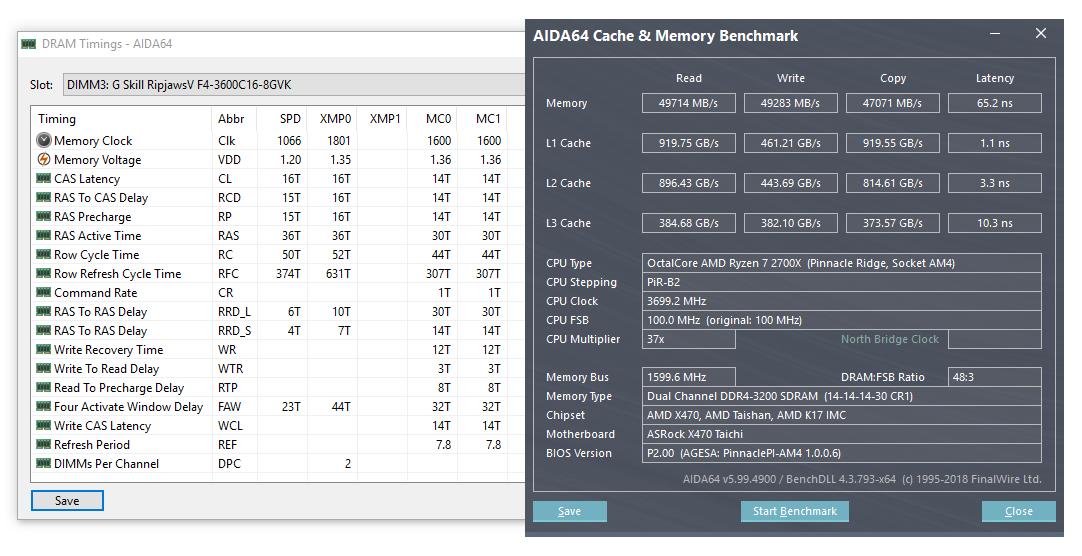Screen dimensions: 1082x556
Task: Save the DRAM Timings report
Action: click(x=67, y=501)
